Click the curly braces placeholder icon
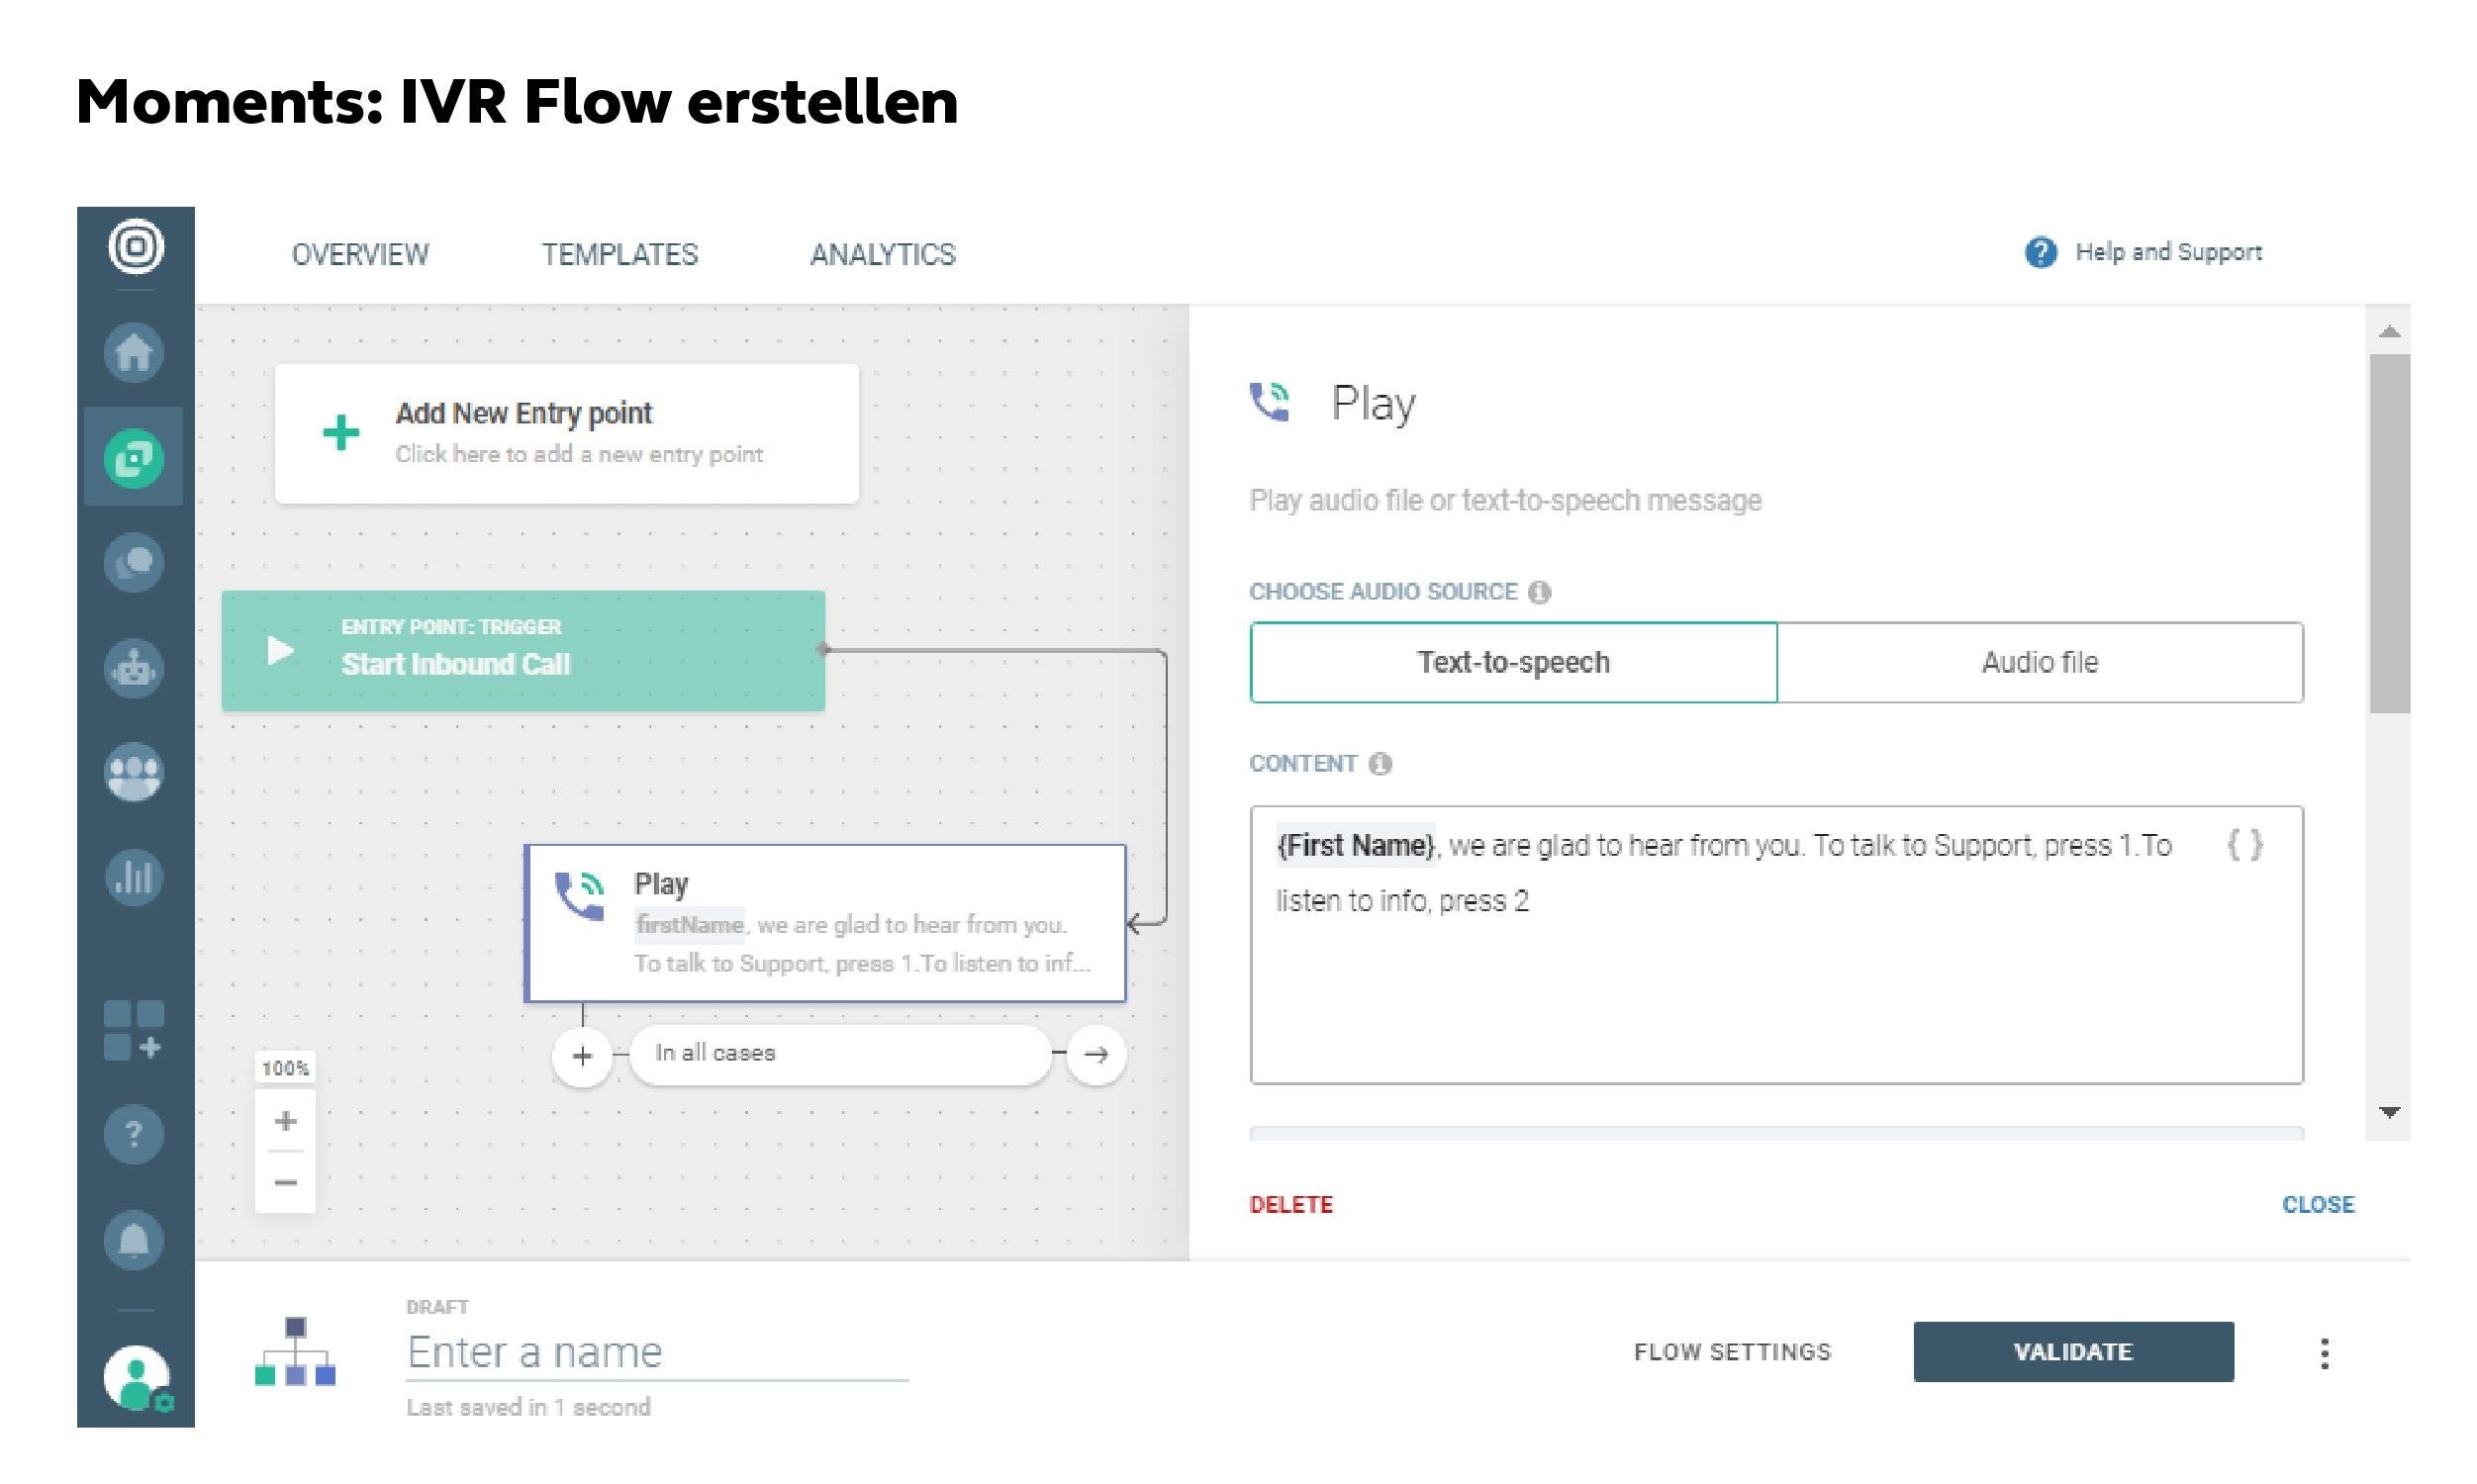 click(x=2244, y=845)
